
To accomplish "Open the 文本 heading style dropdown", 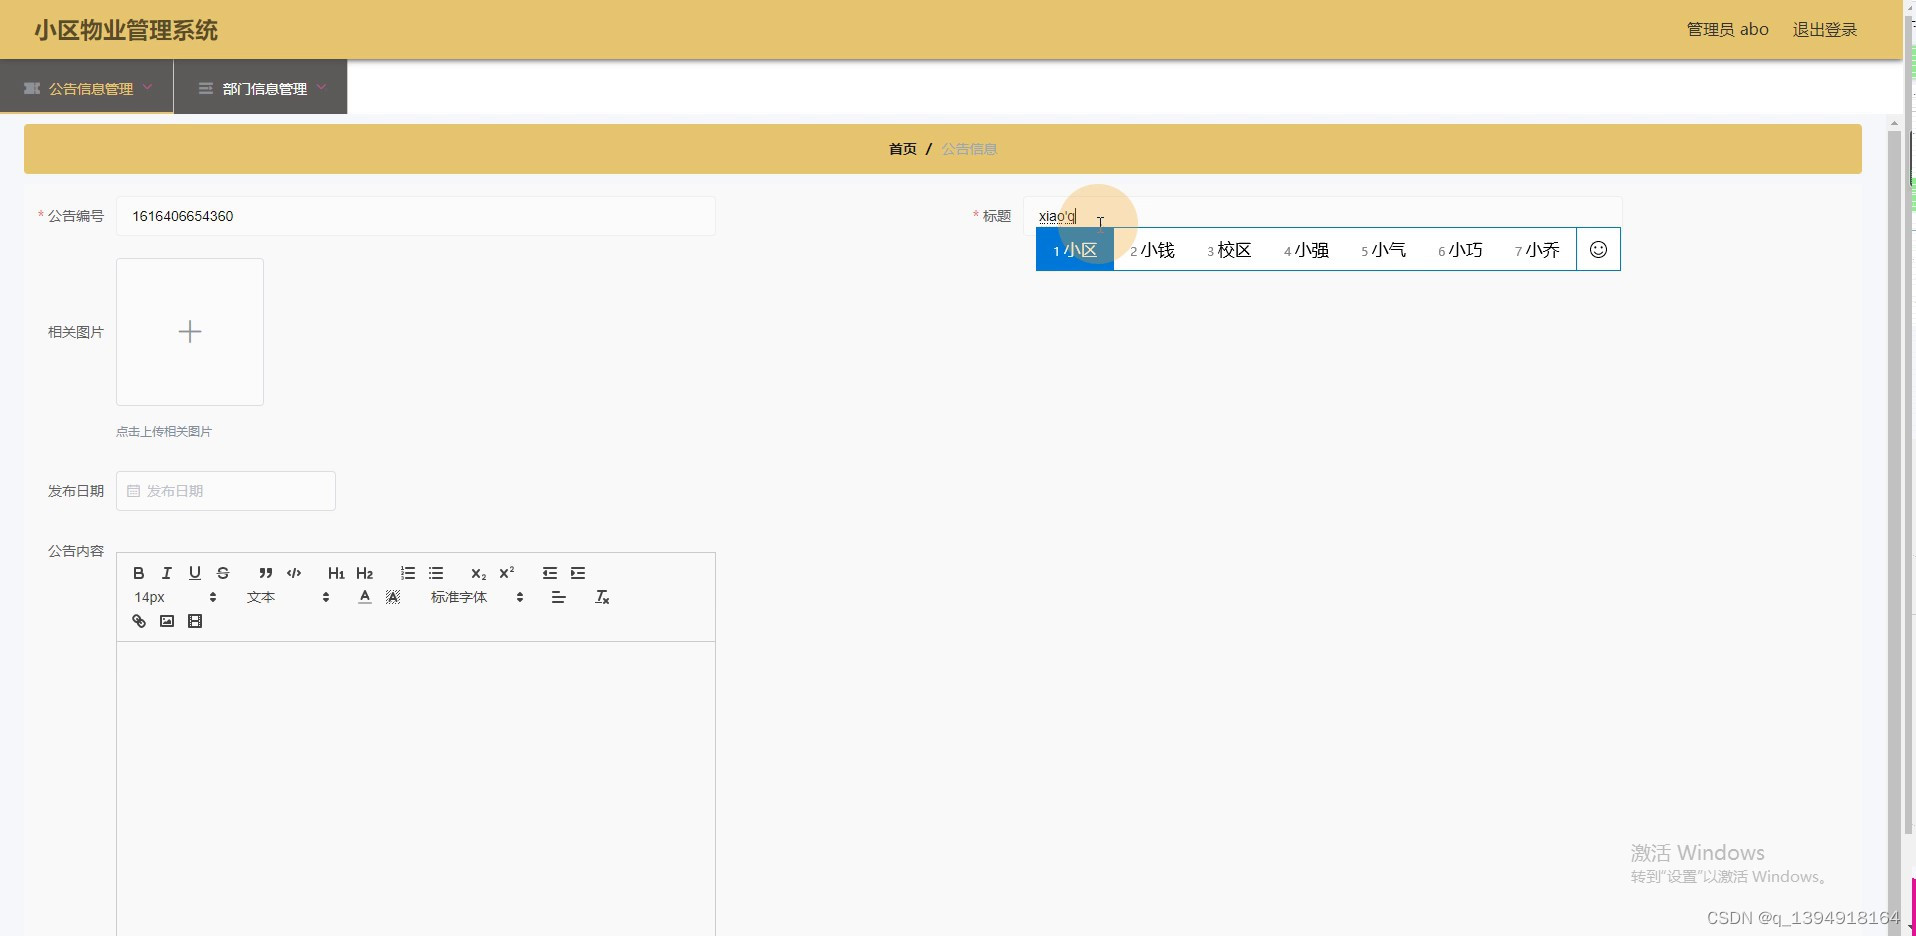I will click(x=288, y=597).
